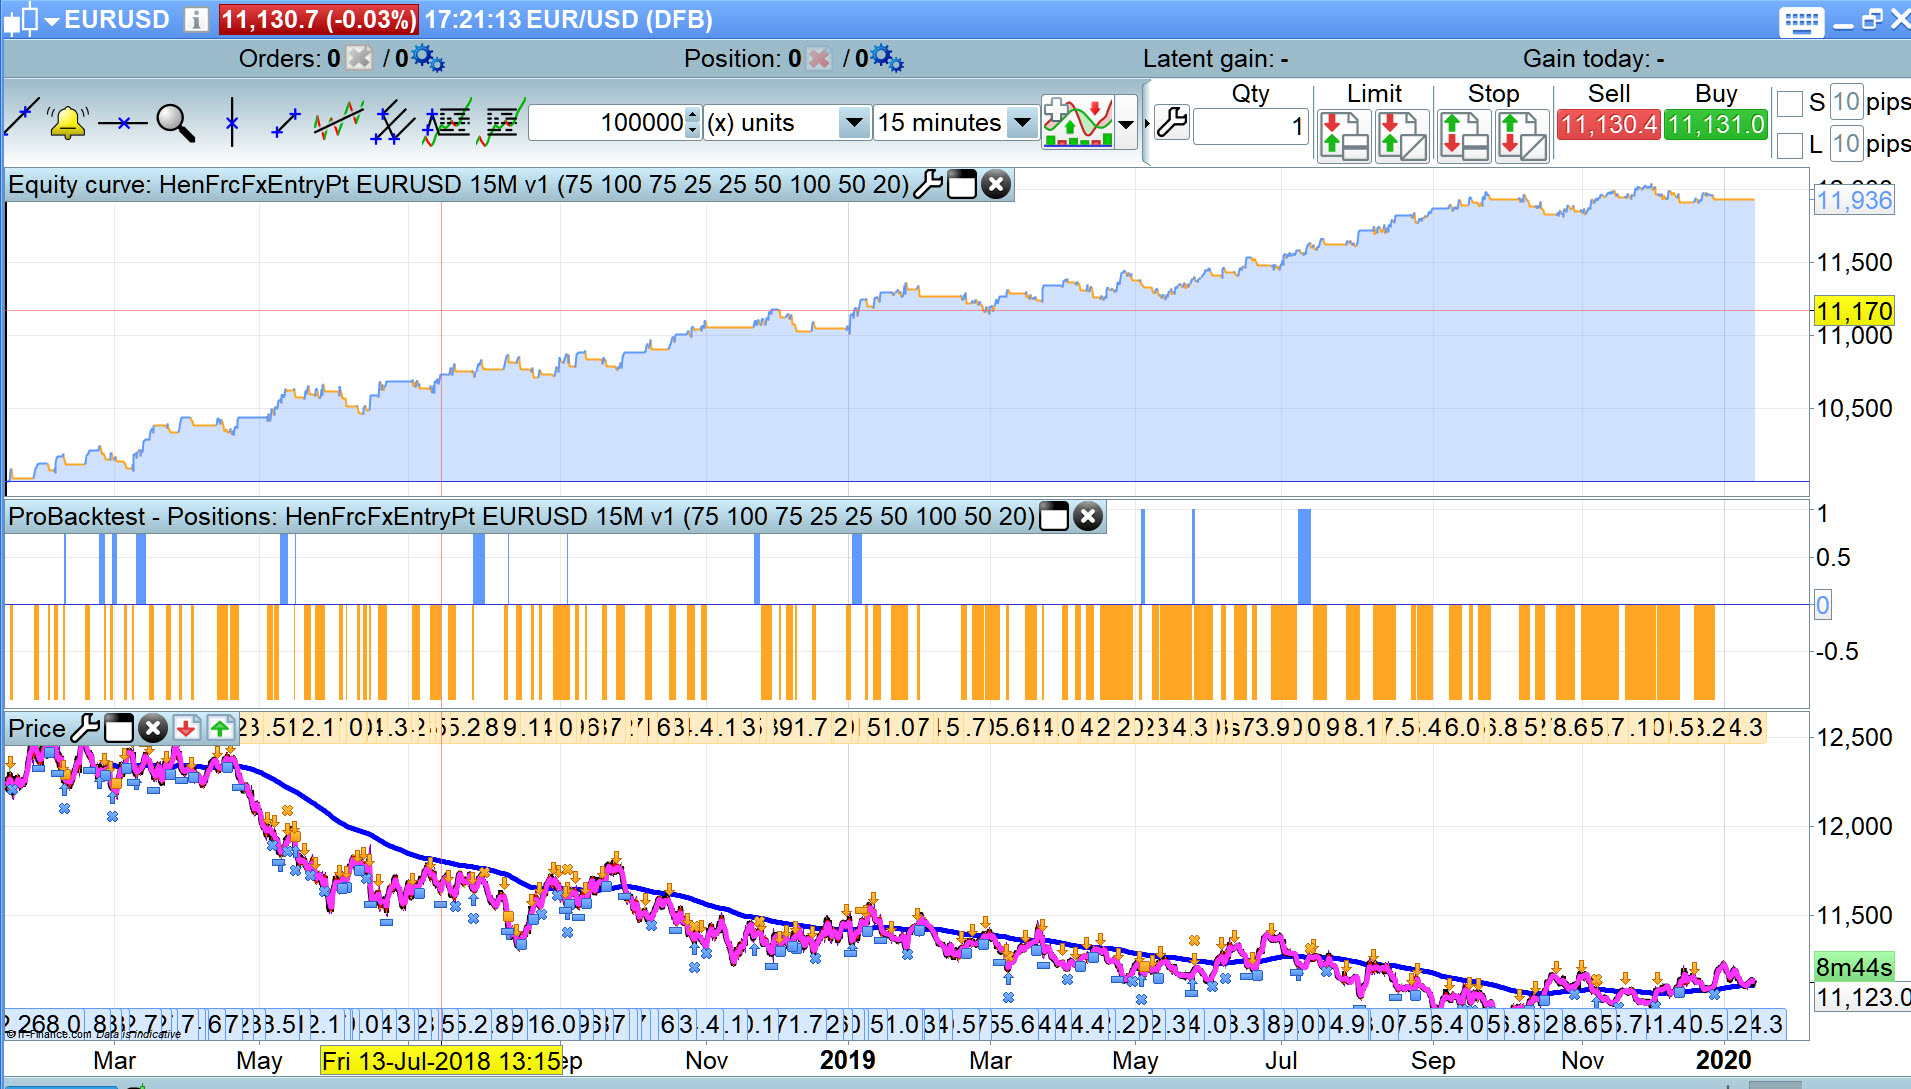The width and height of the screenshot is (1911, 1089).
Task: Activate the magnifier zoom tool
Action: coord(175,122)
